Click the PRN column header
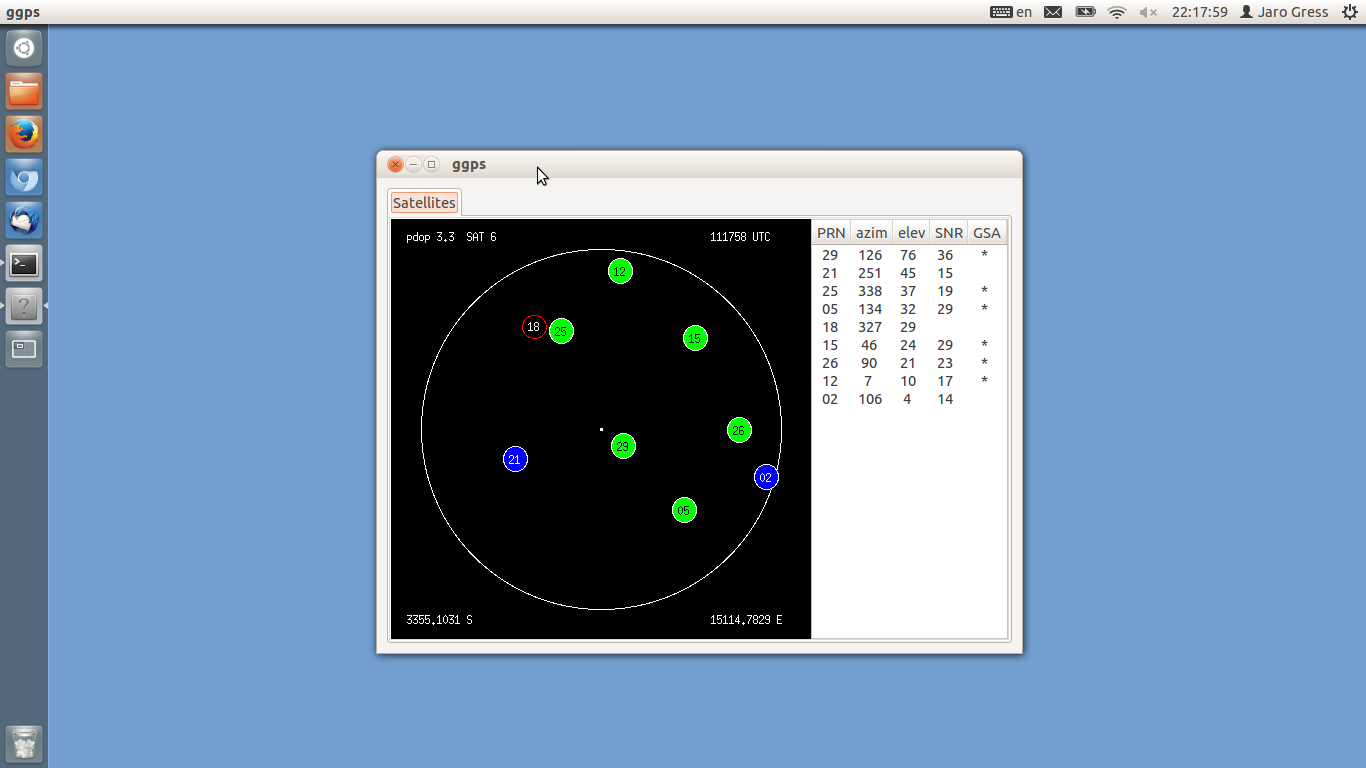1366x768 pixels. pos(830,232)
